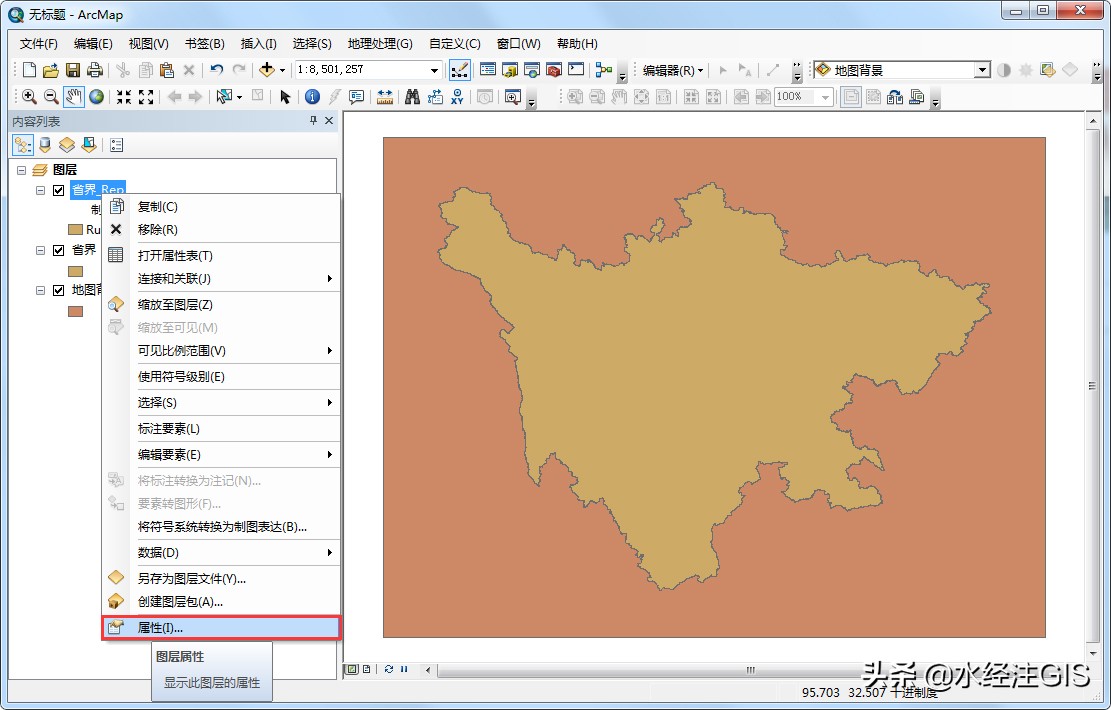This screenshot has width=1111, height=710.
Task: Open the 地理处理(G) menu
Action: coord(380,44)
